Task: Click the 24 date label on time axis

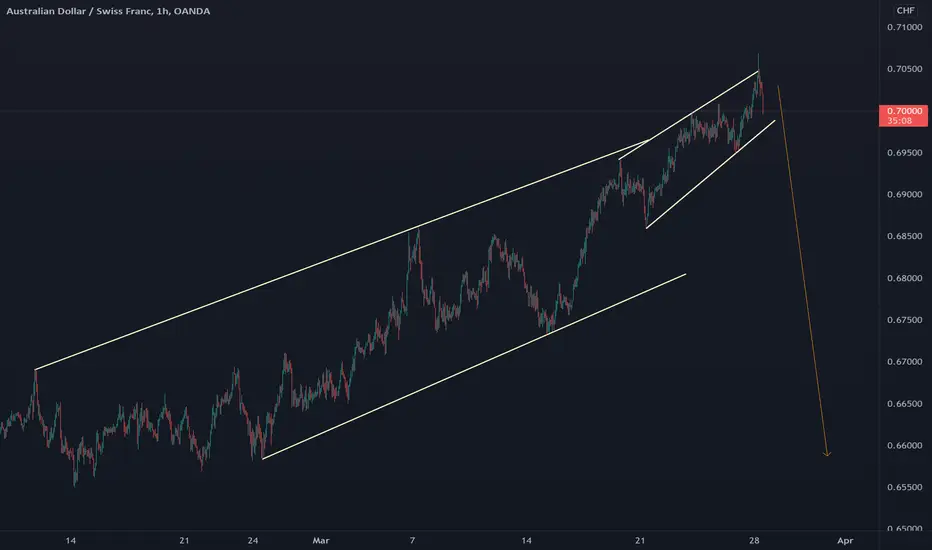Action: pyautogui.click(x=253, y=540)
